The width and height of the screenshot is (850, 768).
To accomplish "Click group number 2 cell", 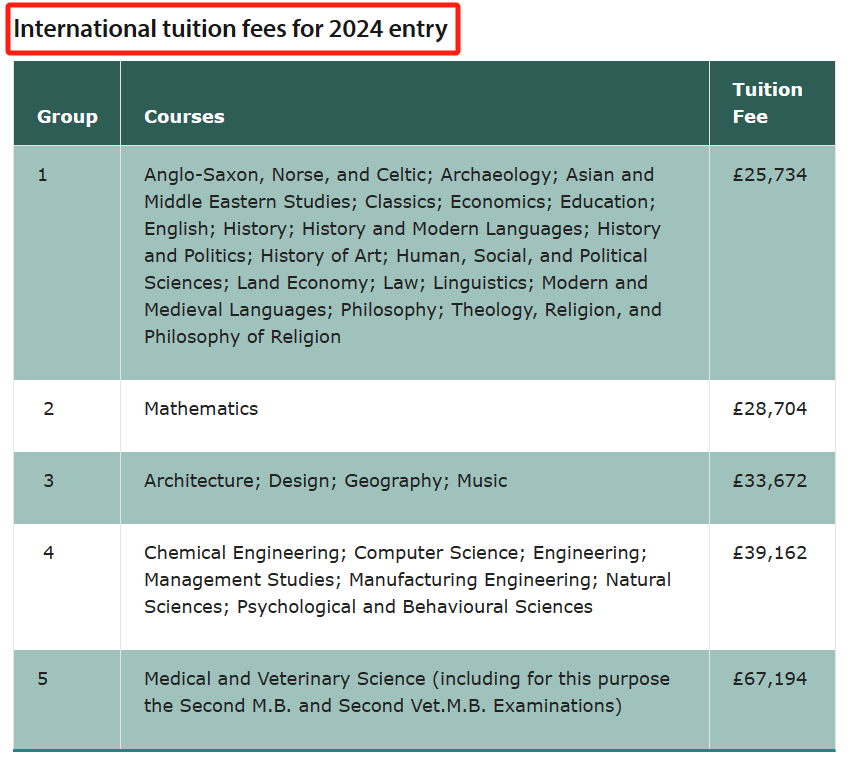I will (x=67, y=416).
